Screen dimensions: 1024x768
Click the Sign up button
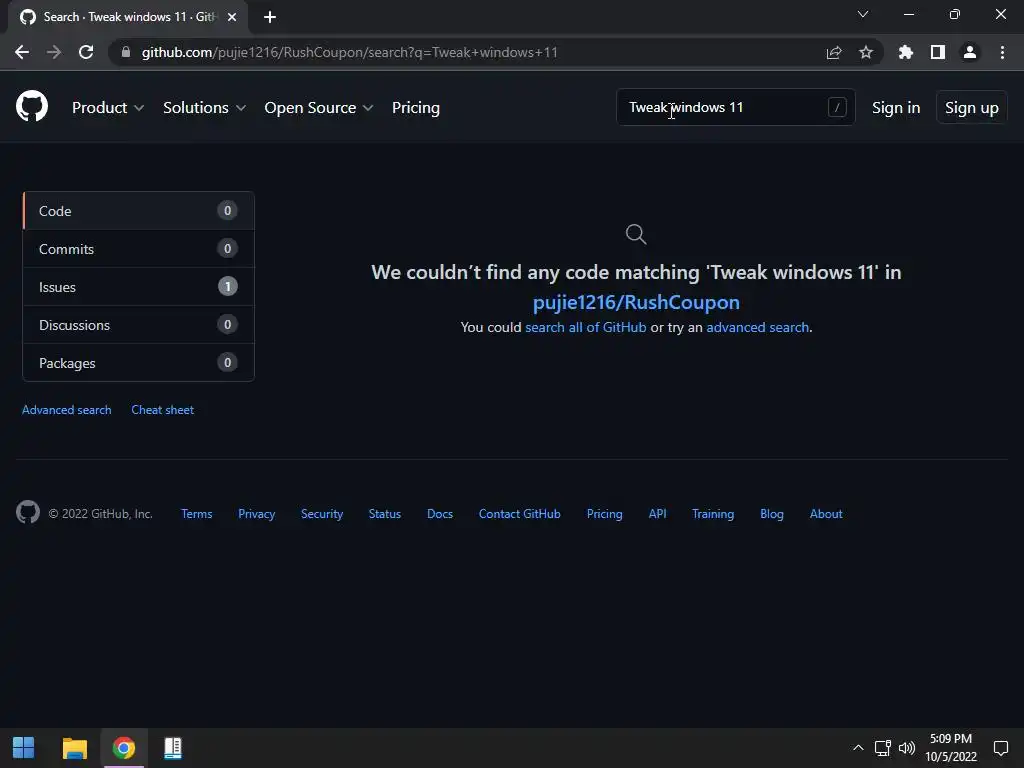pyautogui.click(x=972, y=108)
